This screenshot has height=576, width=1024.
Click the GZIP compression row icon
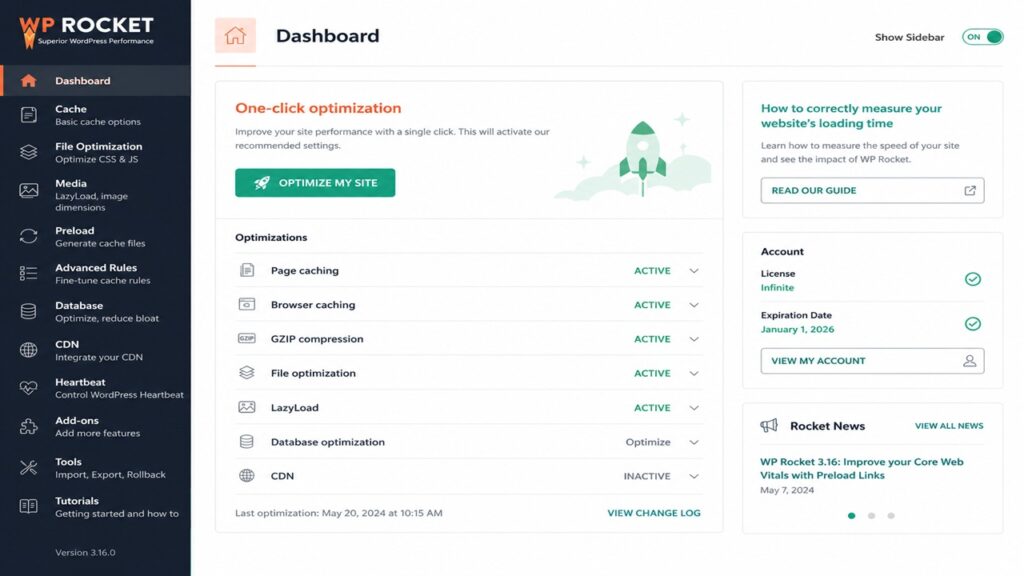coord(247,338)
